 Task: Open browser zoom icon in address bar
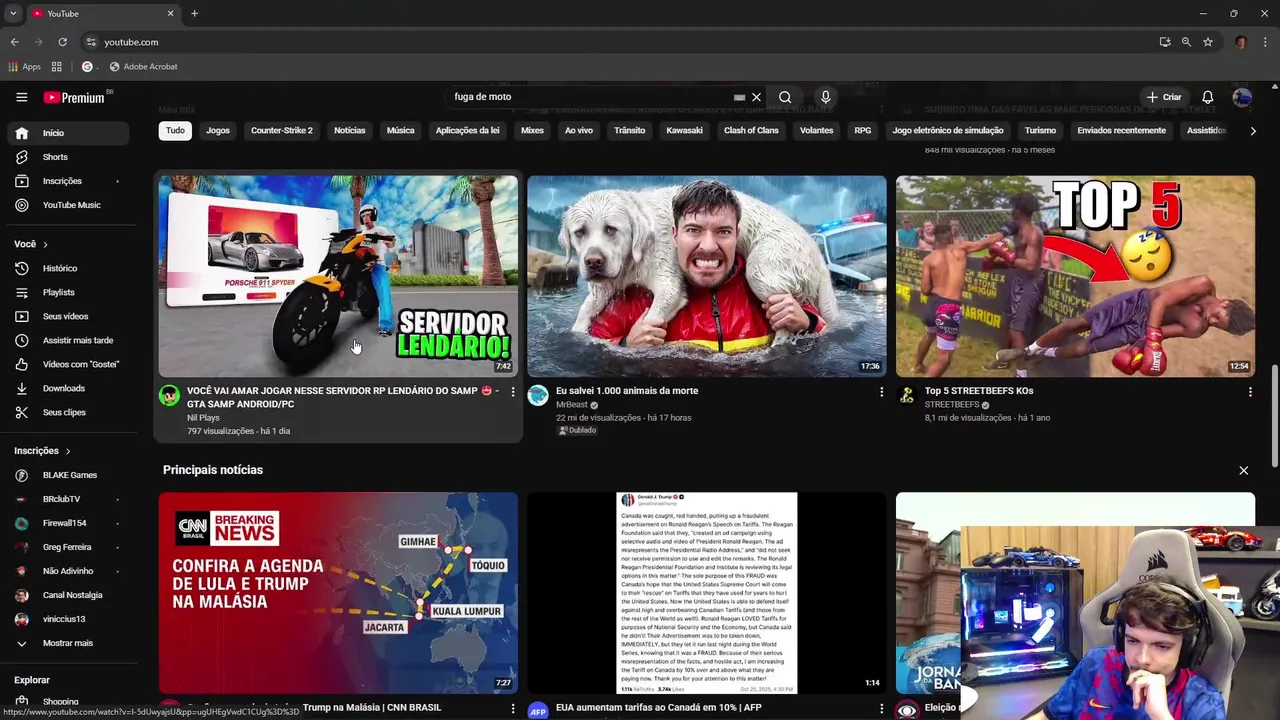coord(1186,42)
